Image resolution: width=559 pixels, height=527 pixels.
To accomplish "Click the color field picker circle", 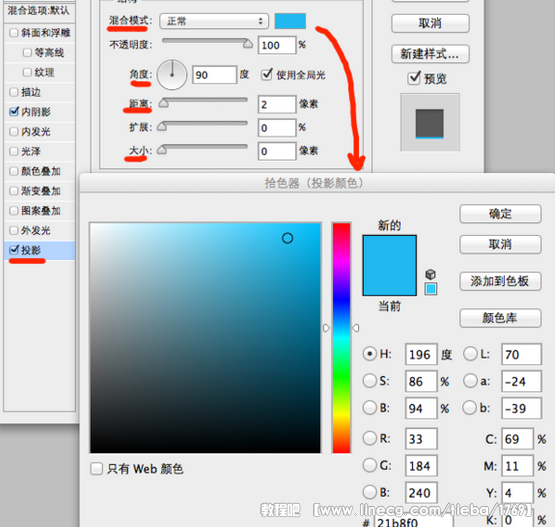I will point(287,238).
